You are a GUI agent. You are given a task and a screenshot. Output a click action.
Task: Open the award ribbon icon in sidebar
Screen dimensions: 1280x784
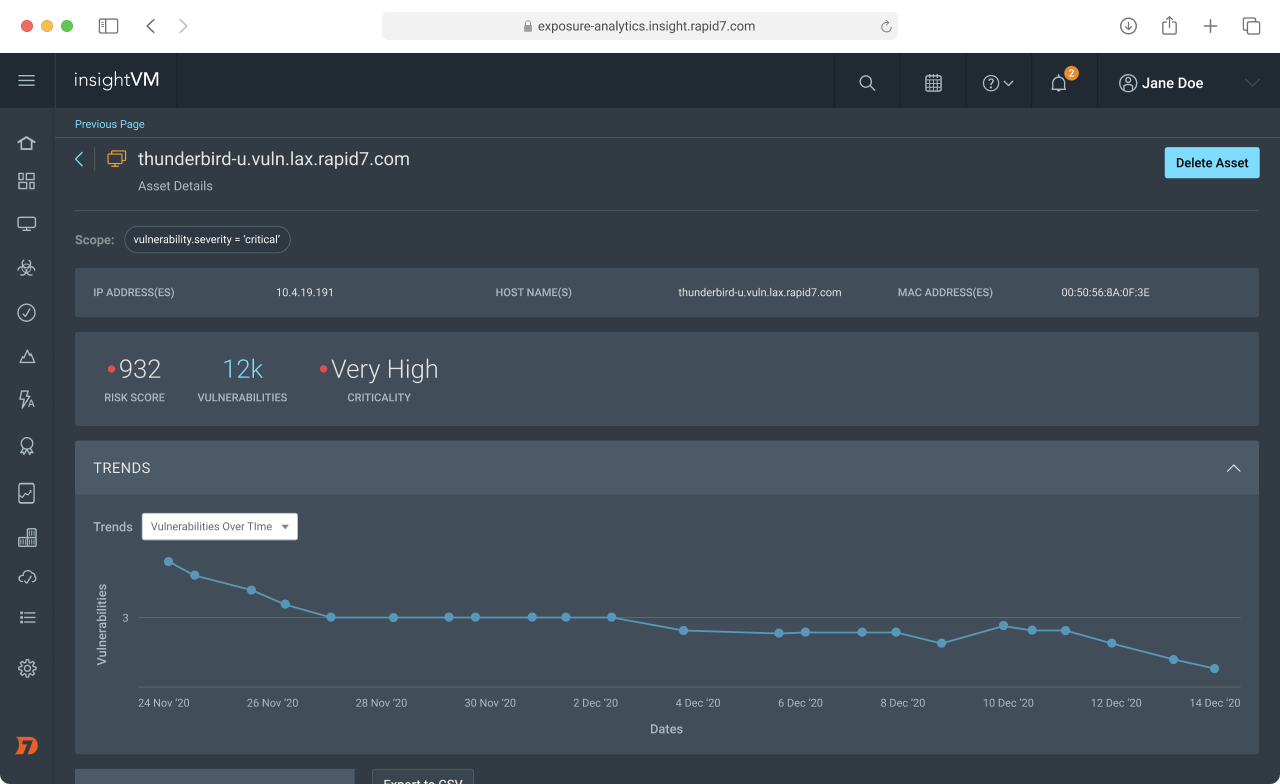coord(27,446)
